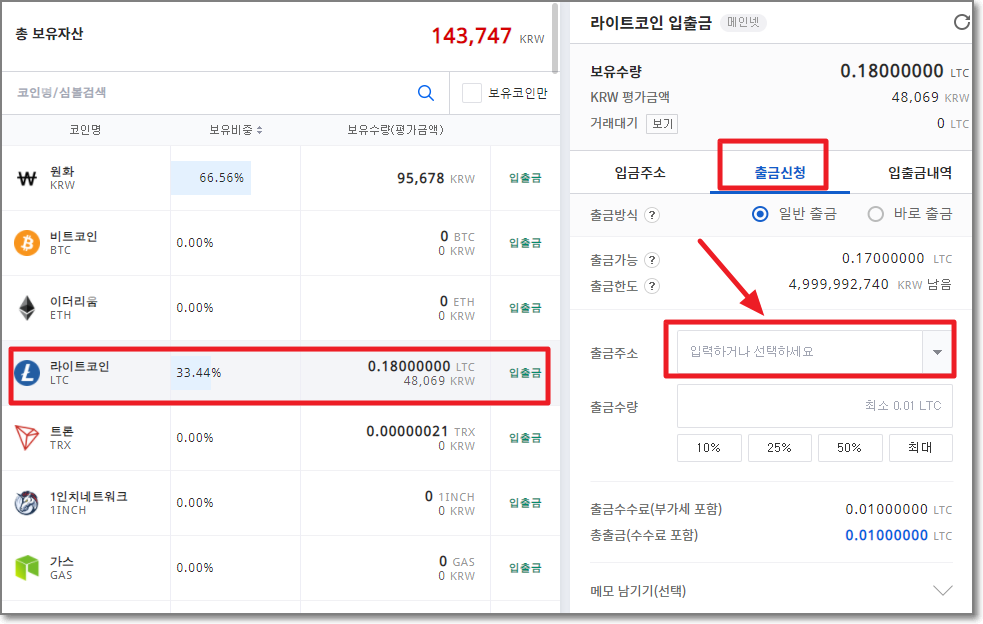Switch to the 출금신청 tab

pos(779,172)
